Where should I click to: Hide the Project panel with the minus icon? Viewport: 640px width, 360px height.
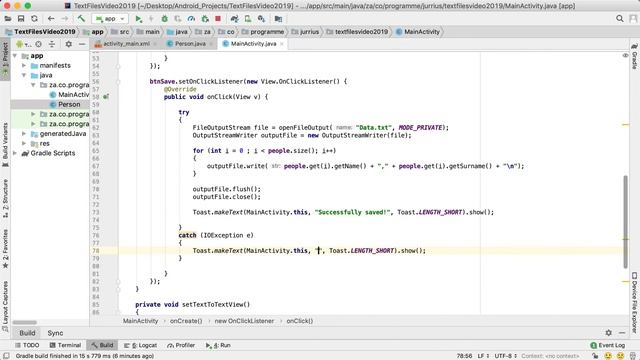tap(82, 44)
